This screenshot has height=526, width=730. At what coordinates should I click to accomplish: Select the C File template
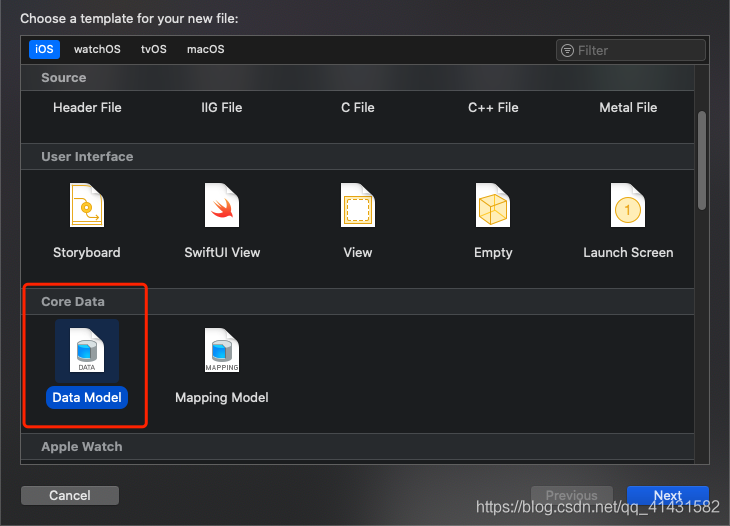(358, 108)
